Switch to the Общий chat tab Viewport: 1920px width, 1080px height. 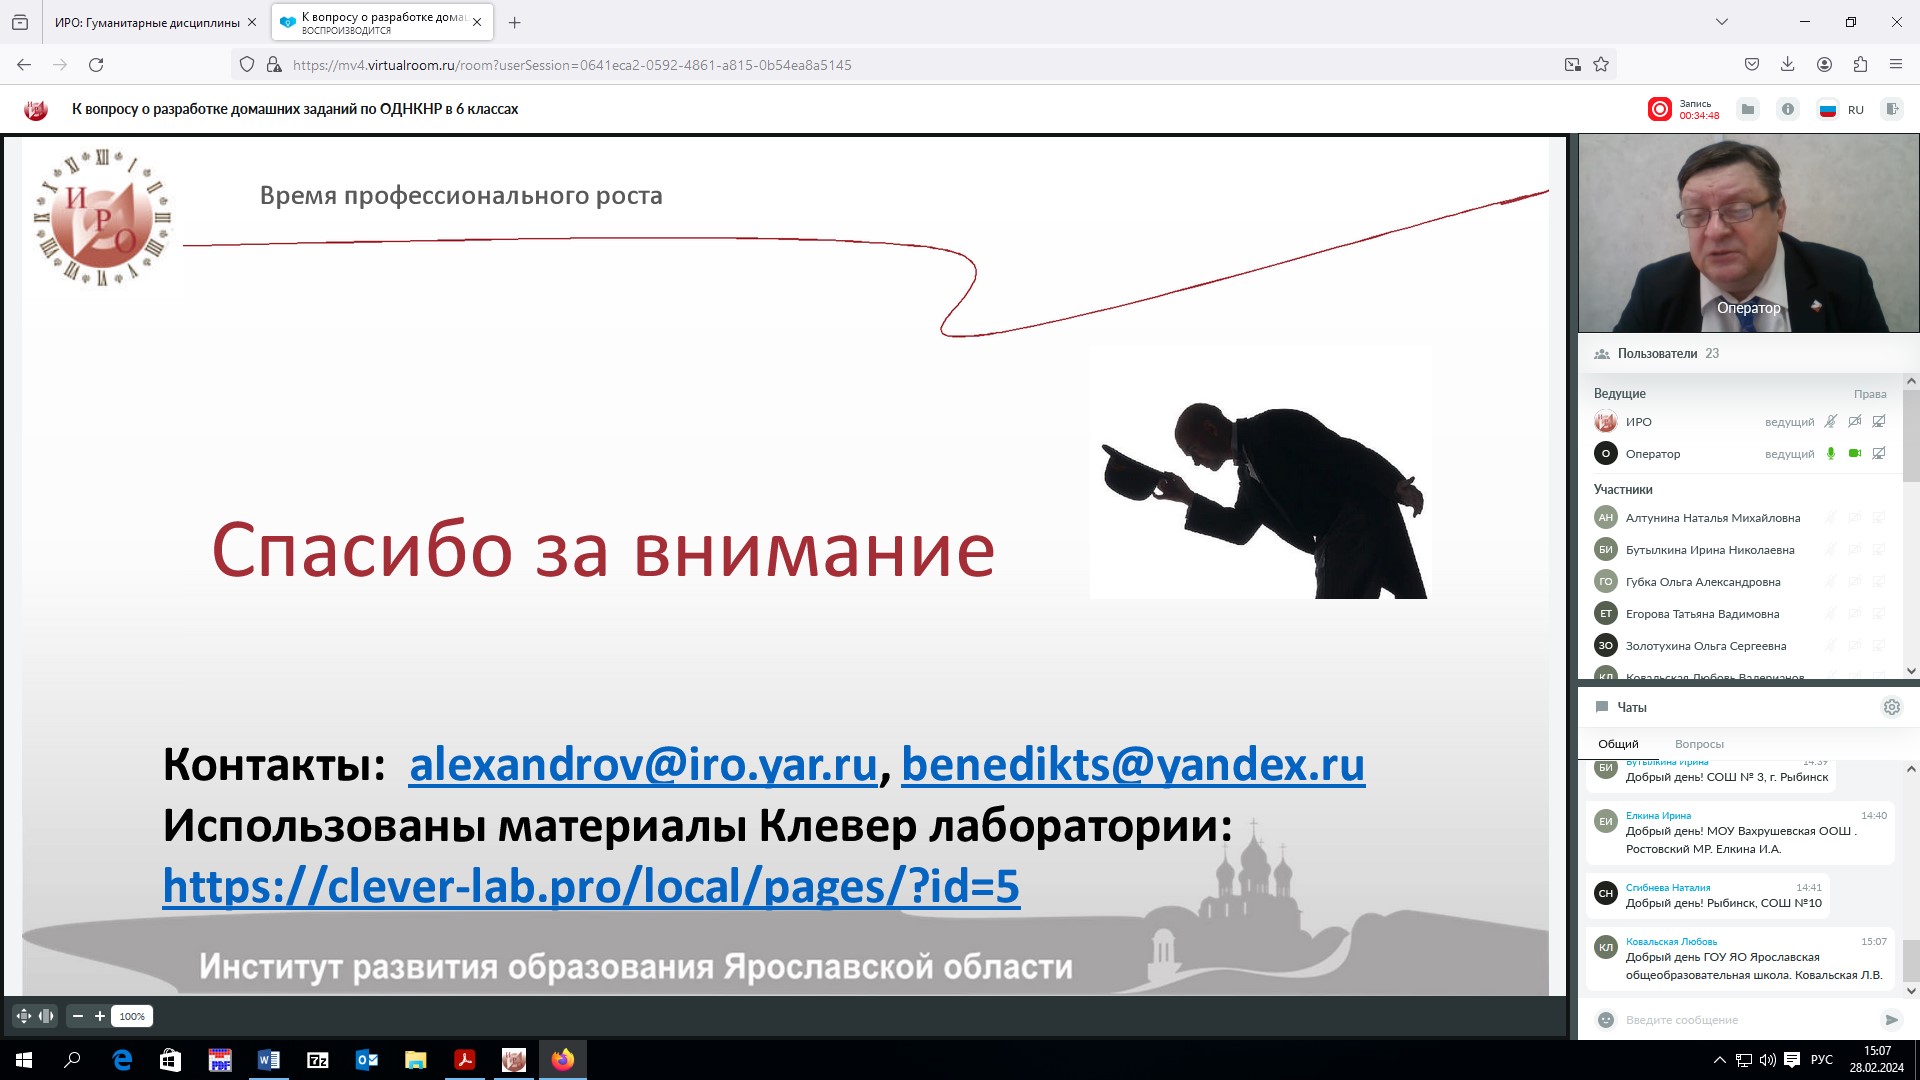click(1618, 744)
